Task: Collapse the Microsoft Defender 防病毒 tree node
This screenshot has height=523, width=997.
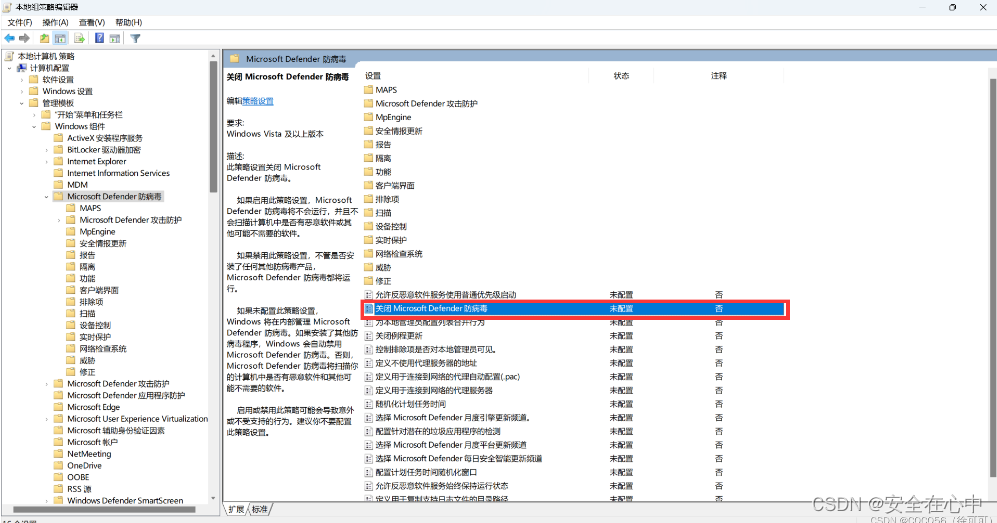Action: coord(46,197)
